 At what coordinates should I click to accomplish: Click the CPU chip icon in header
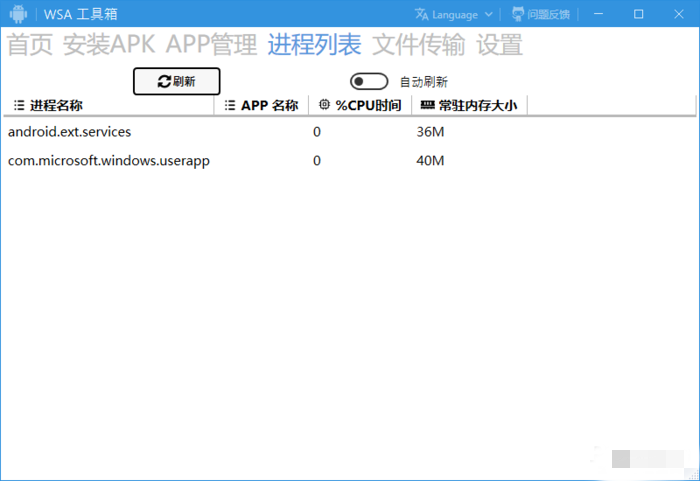(324, 105)
